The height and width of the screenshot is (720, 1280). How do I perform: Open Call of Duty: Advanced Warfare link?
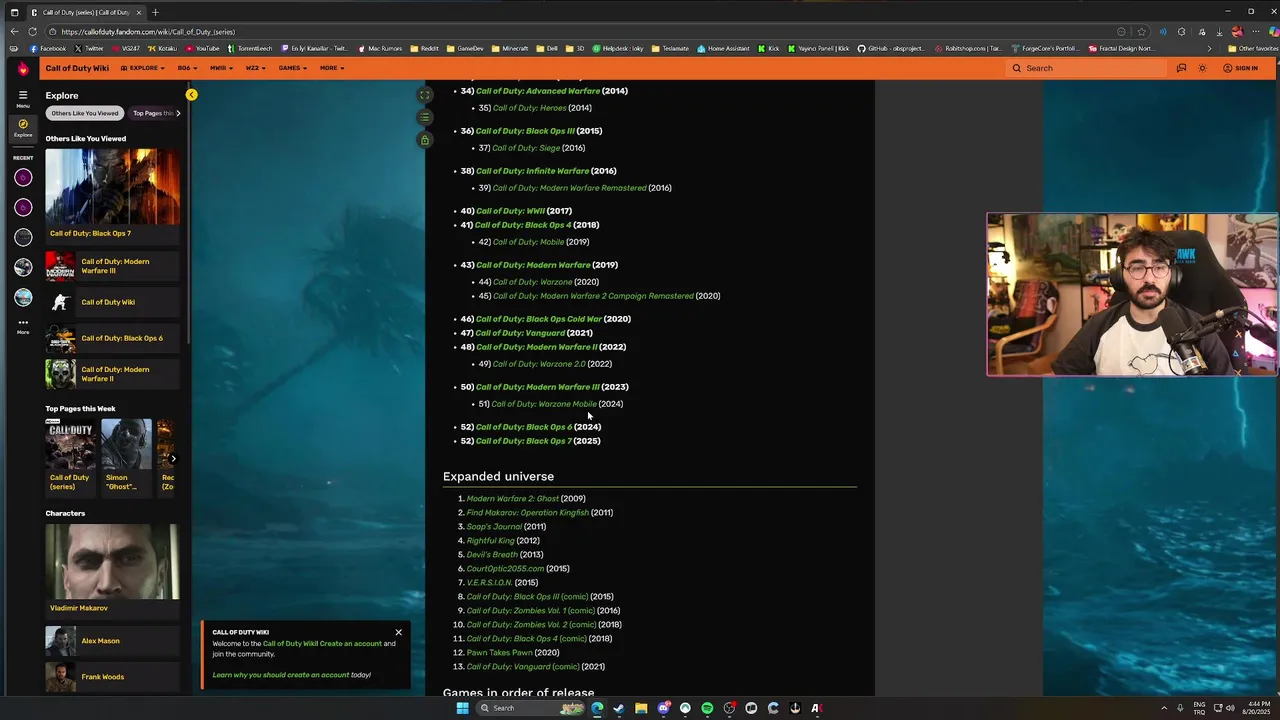click(x=538, y=91)
